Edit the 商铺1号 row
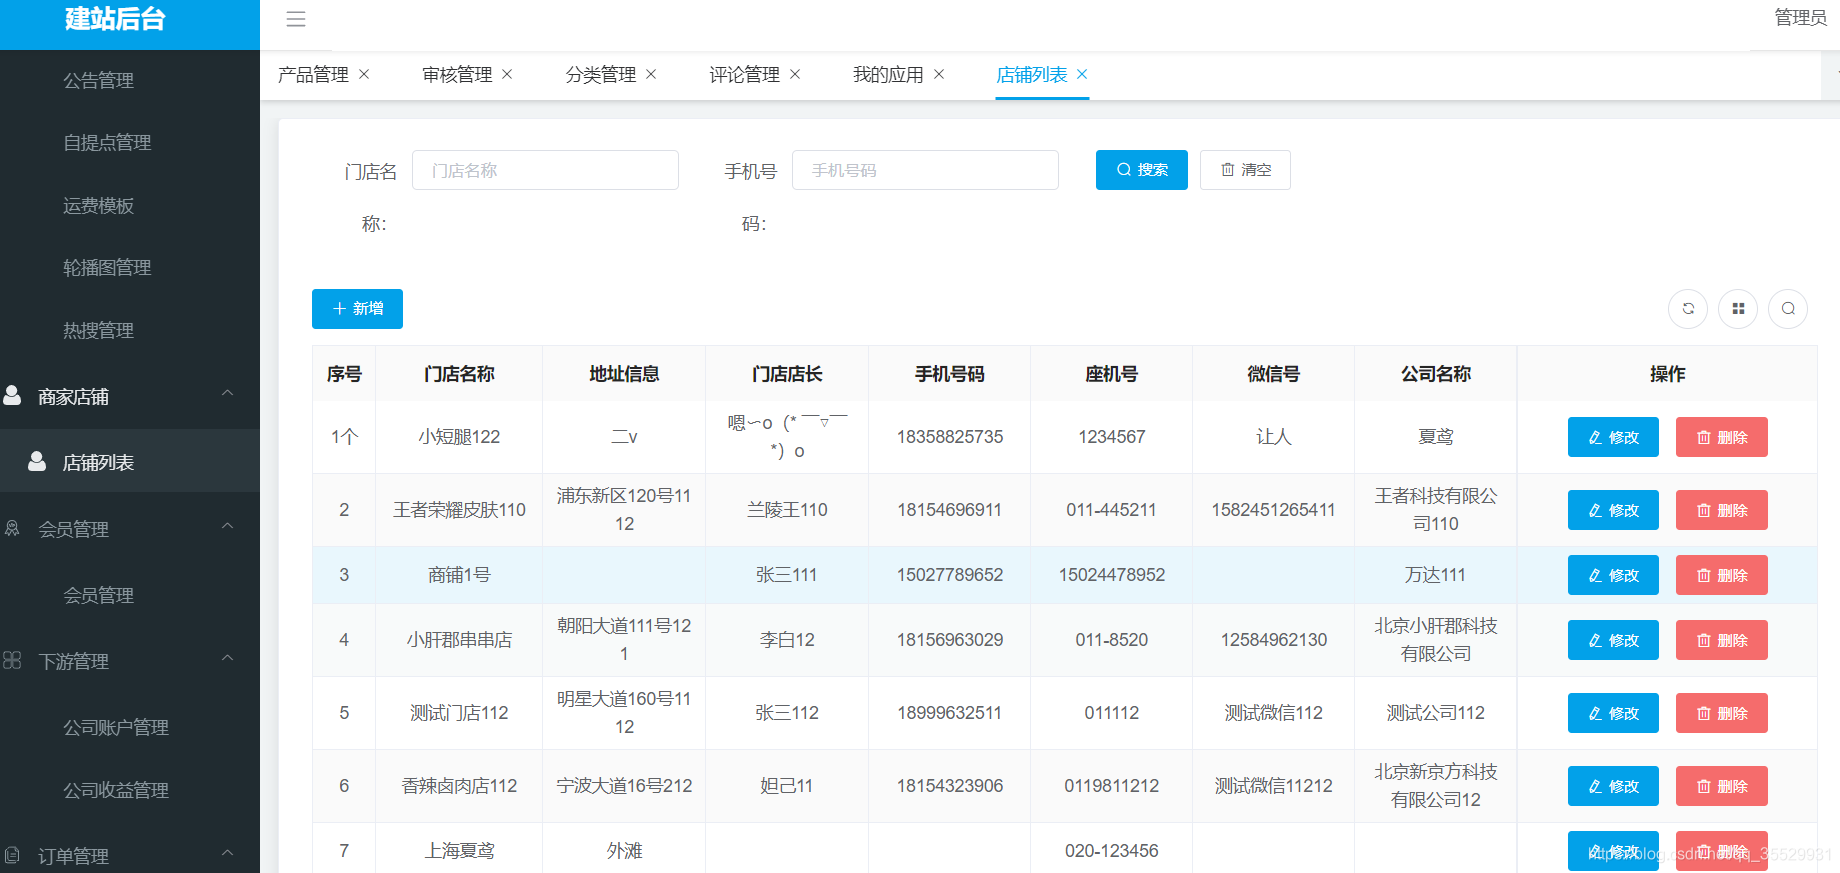The image size is (1840, 873). [x=1613, y=575]
